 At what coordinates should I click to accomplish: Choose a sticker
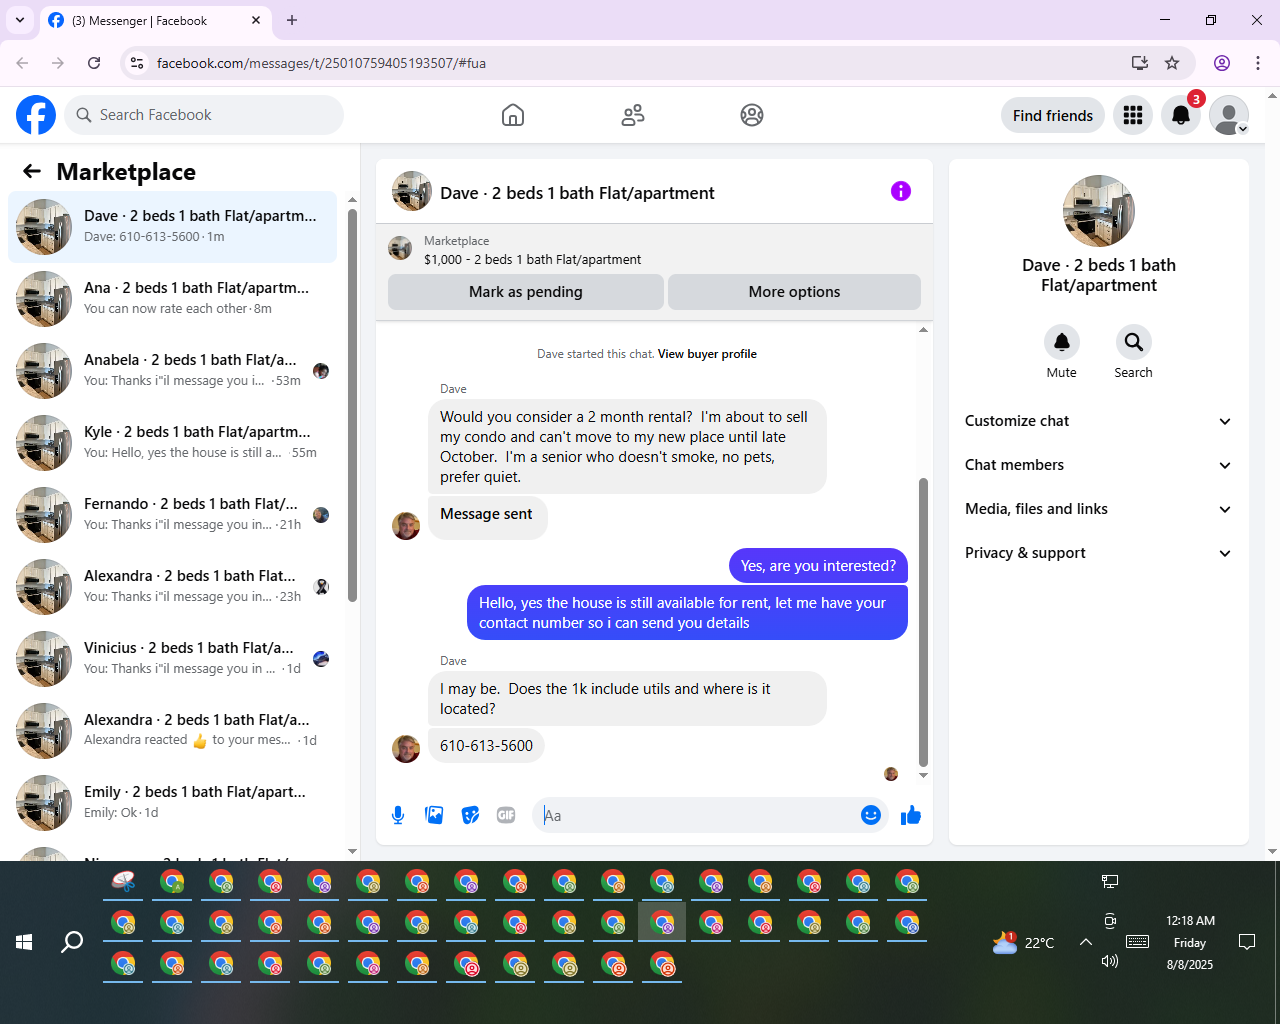coord(470,815)
